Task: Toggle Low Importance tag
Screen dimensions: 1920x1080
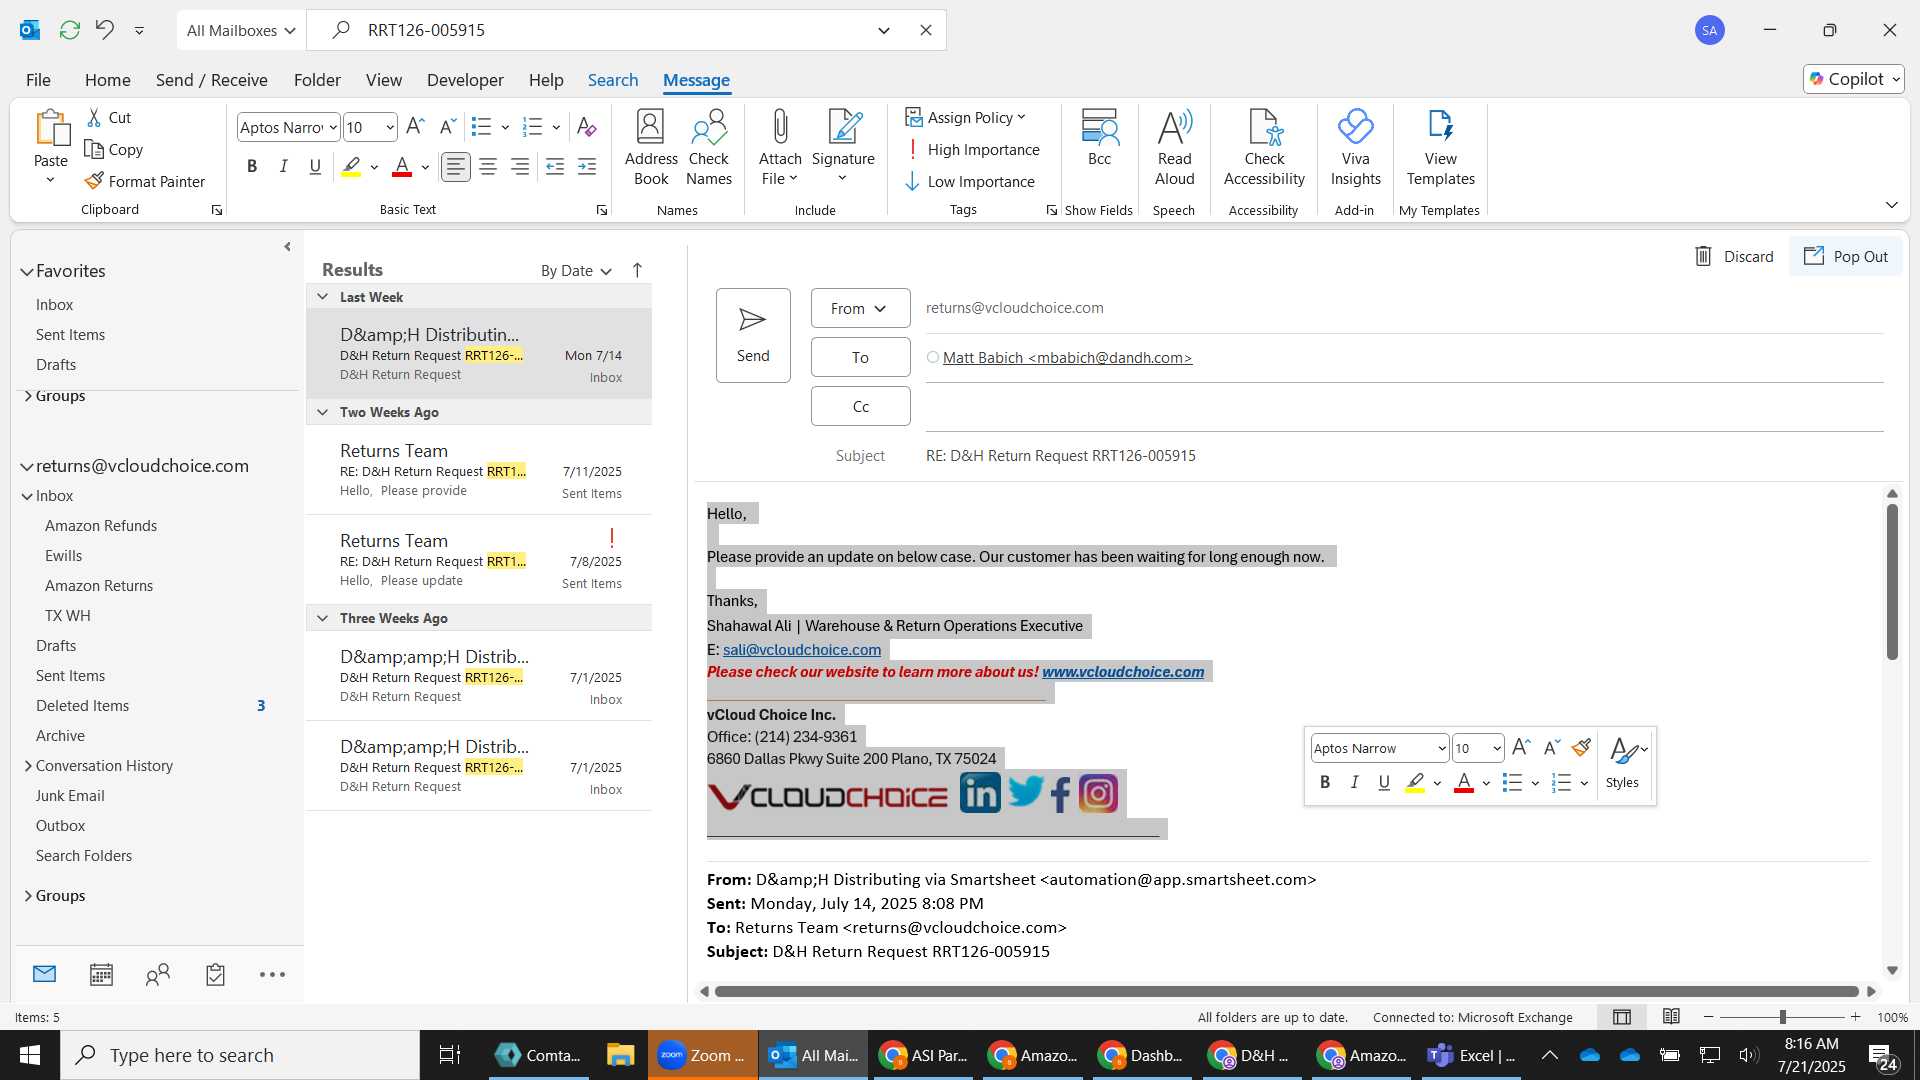Action: (970, 181)
